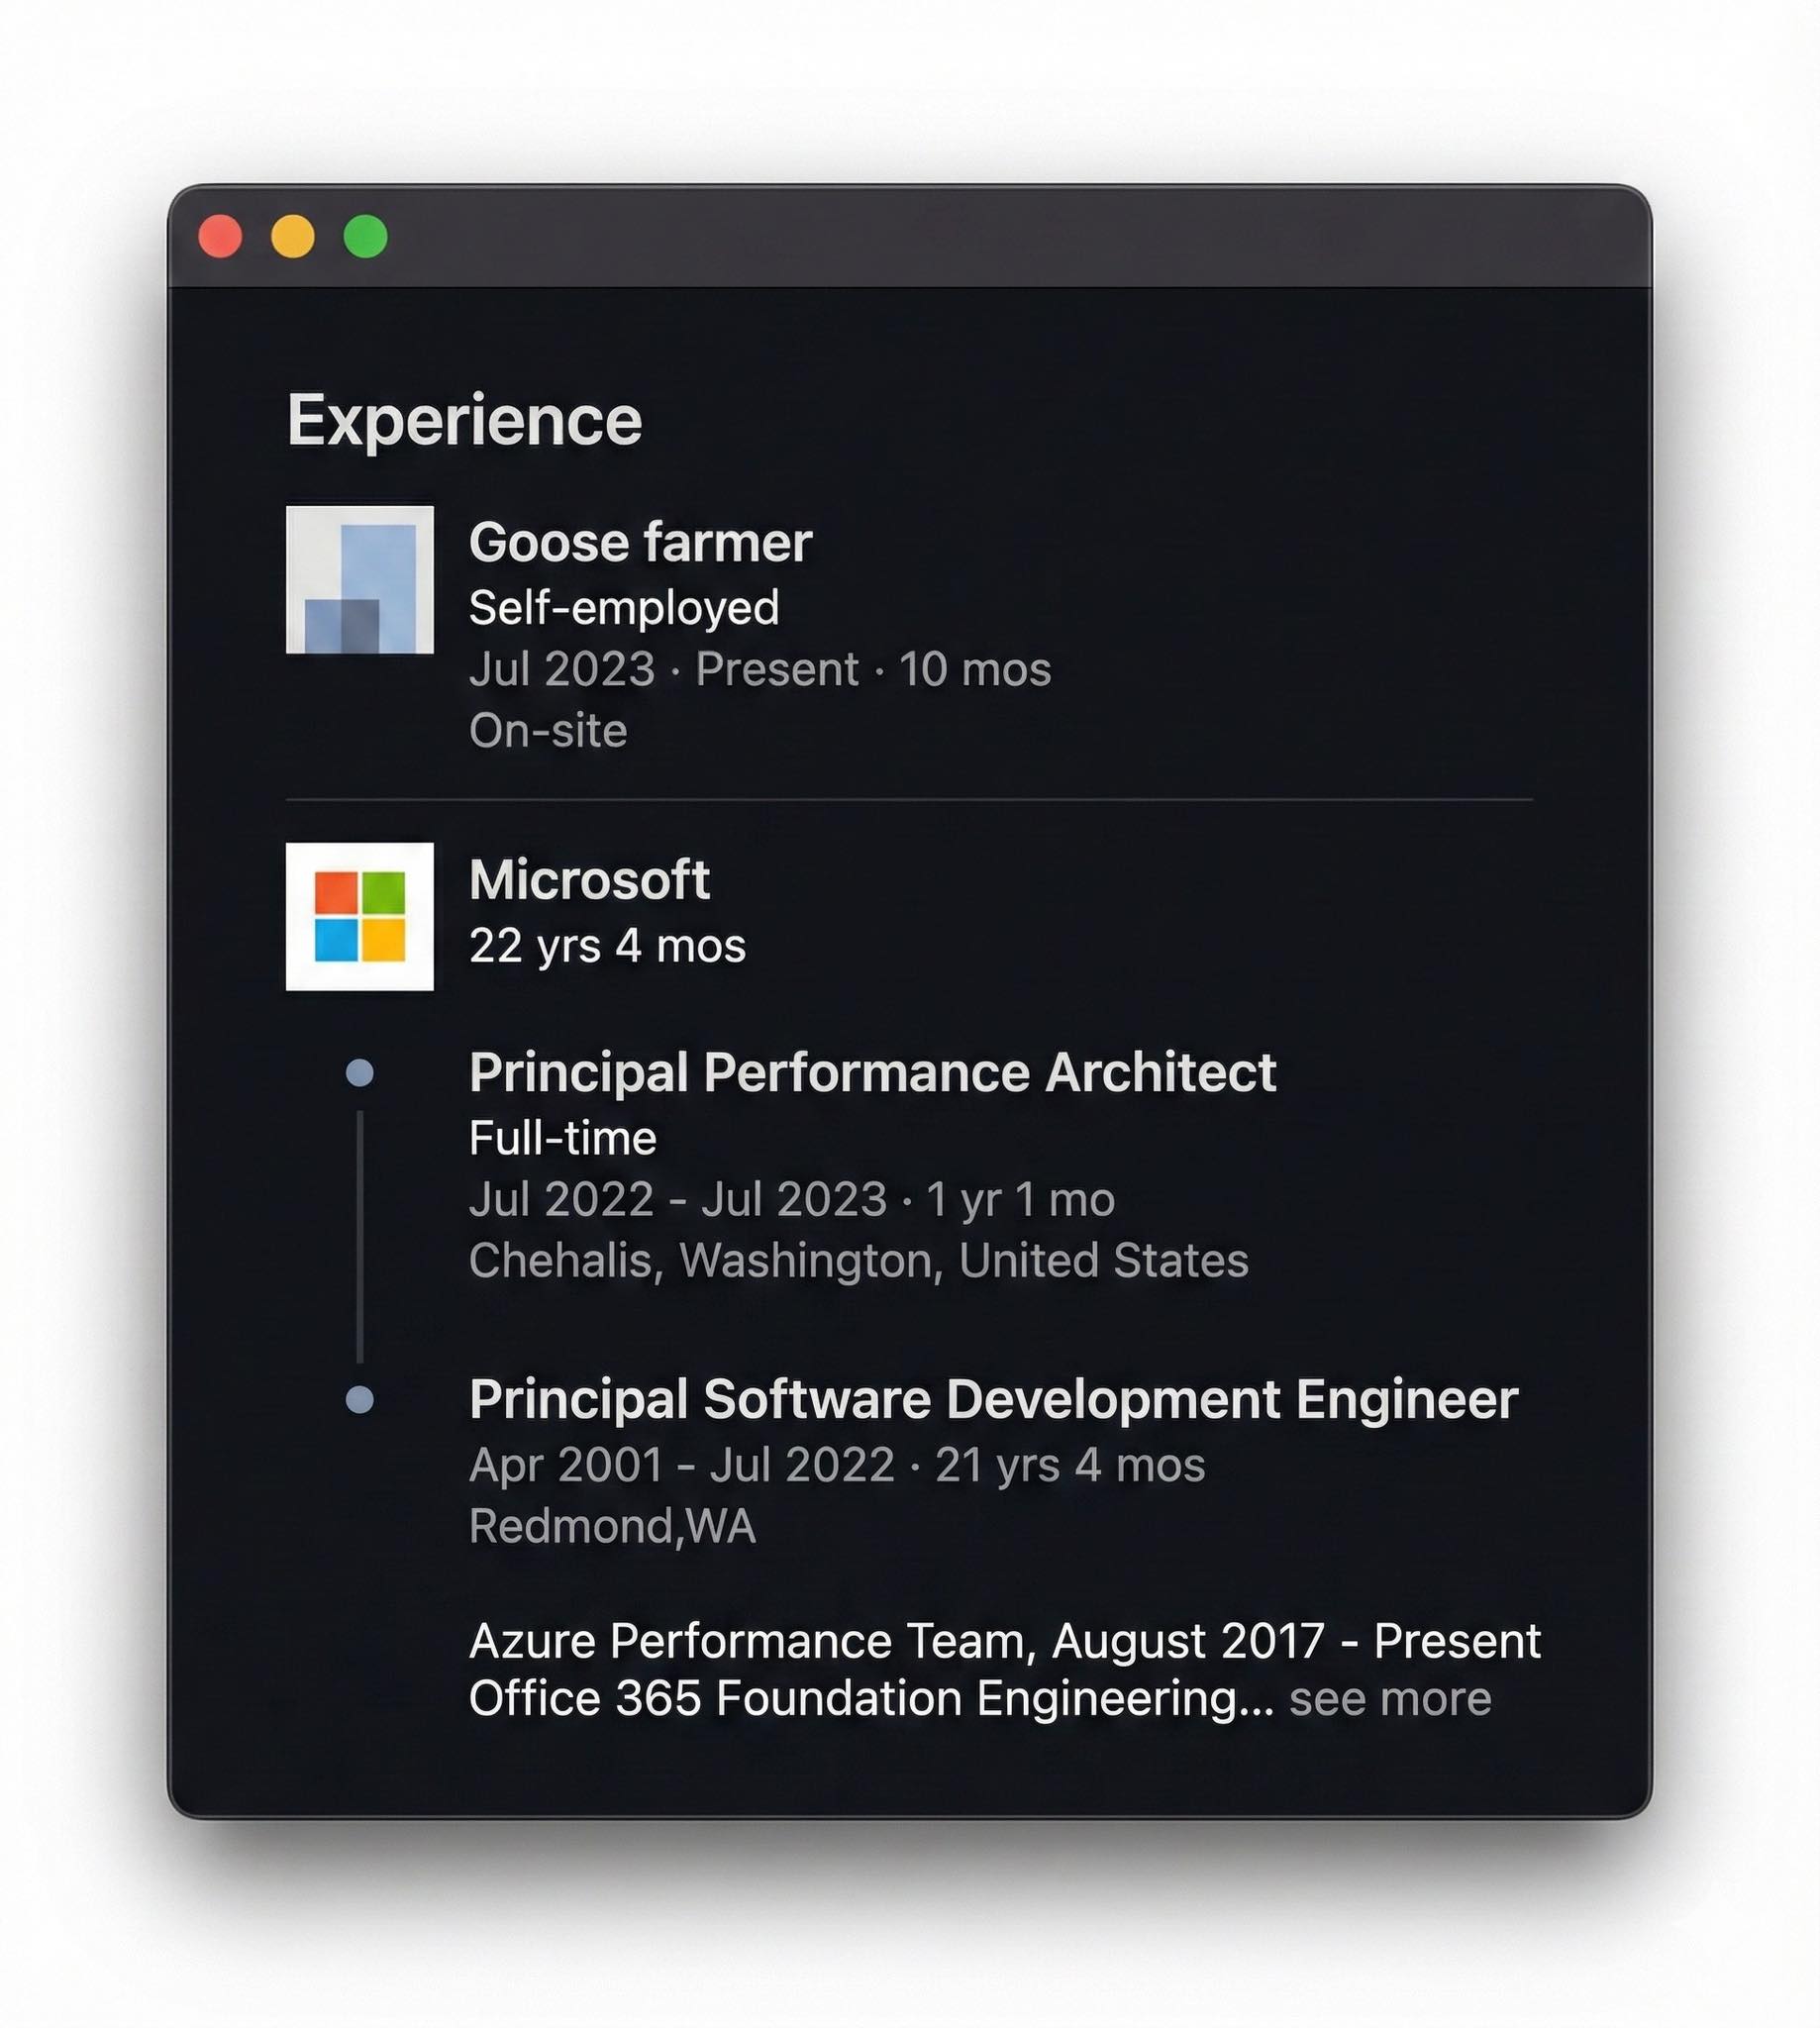Click the "Full-time" employment type
Image resolution: width=1820 pixels, height=2028 pixels.
563,1138
